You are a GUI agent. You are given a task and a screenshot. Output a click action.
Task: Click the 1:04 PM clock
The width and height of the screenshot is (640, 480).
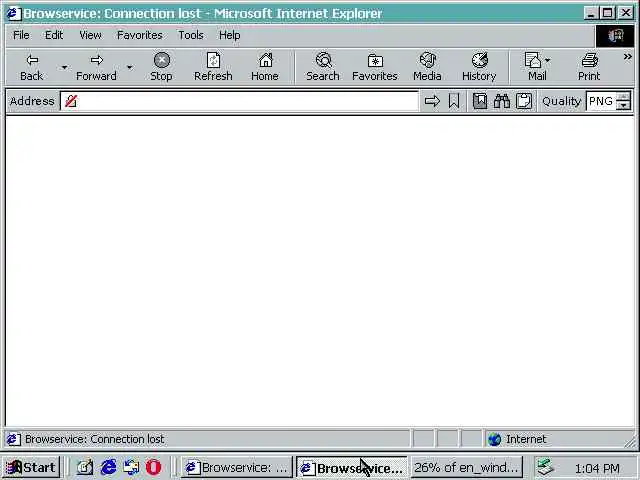tap(597, 468)
